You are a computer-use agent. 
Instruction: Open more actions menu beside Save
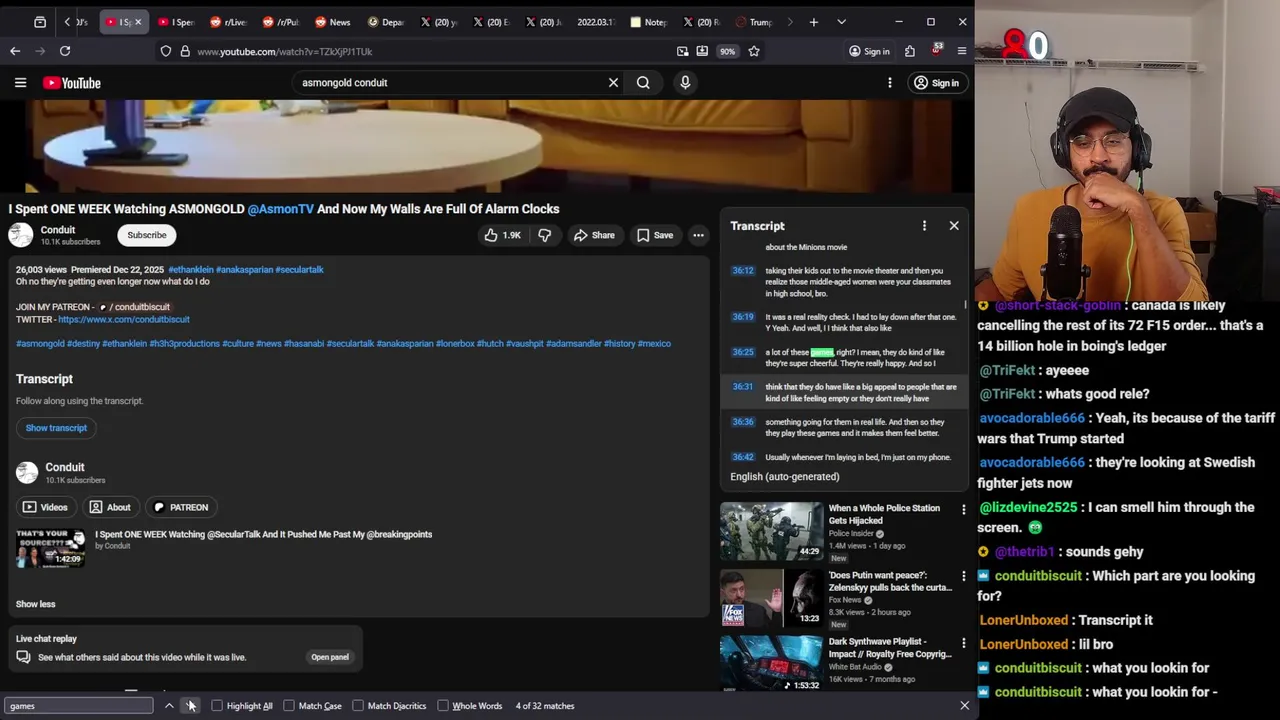click(698, 235)
